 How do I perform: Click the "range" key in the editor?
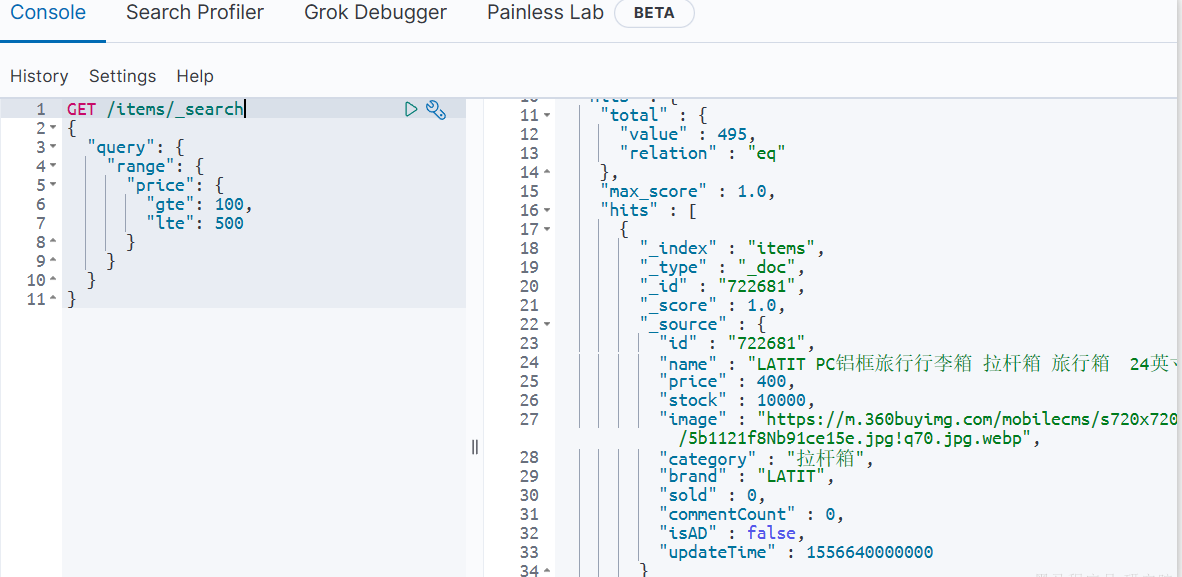[x=140, y=166]
